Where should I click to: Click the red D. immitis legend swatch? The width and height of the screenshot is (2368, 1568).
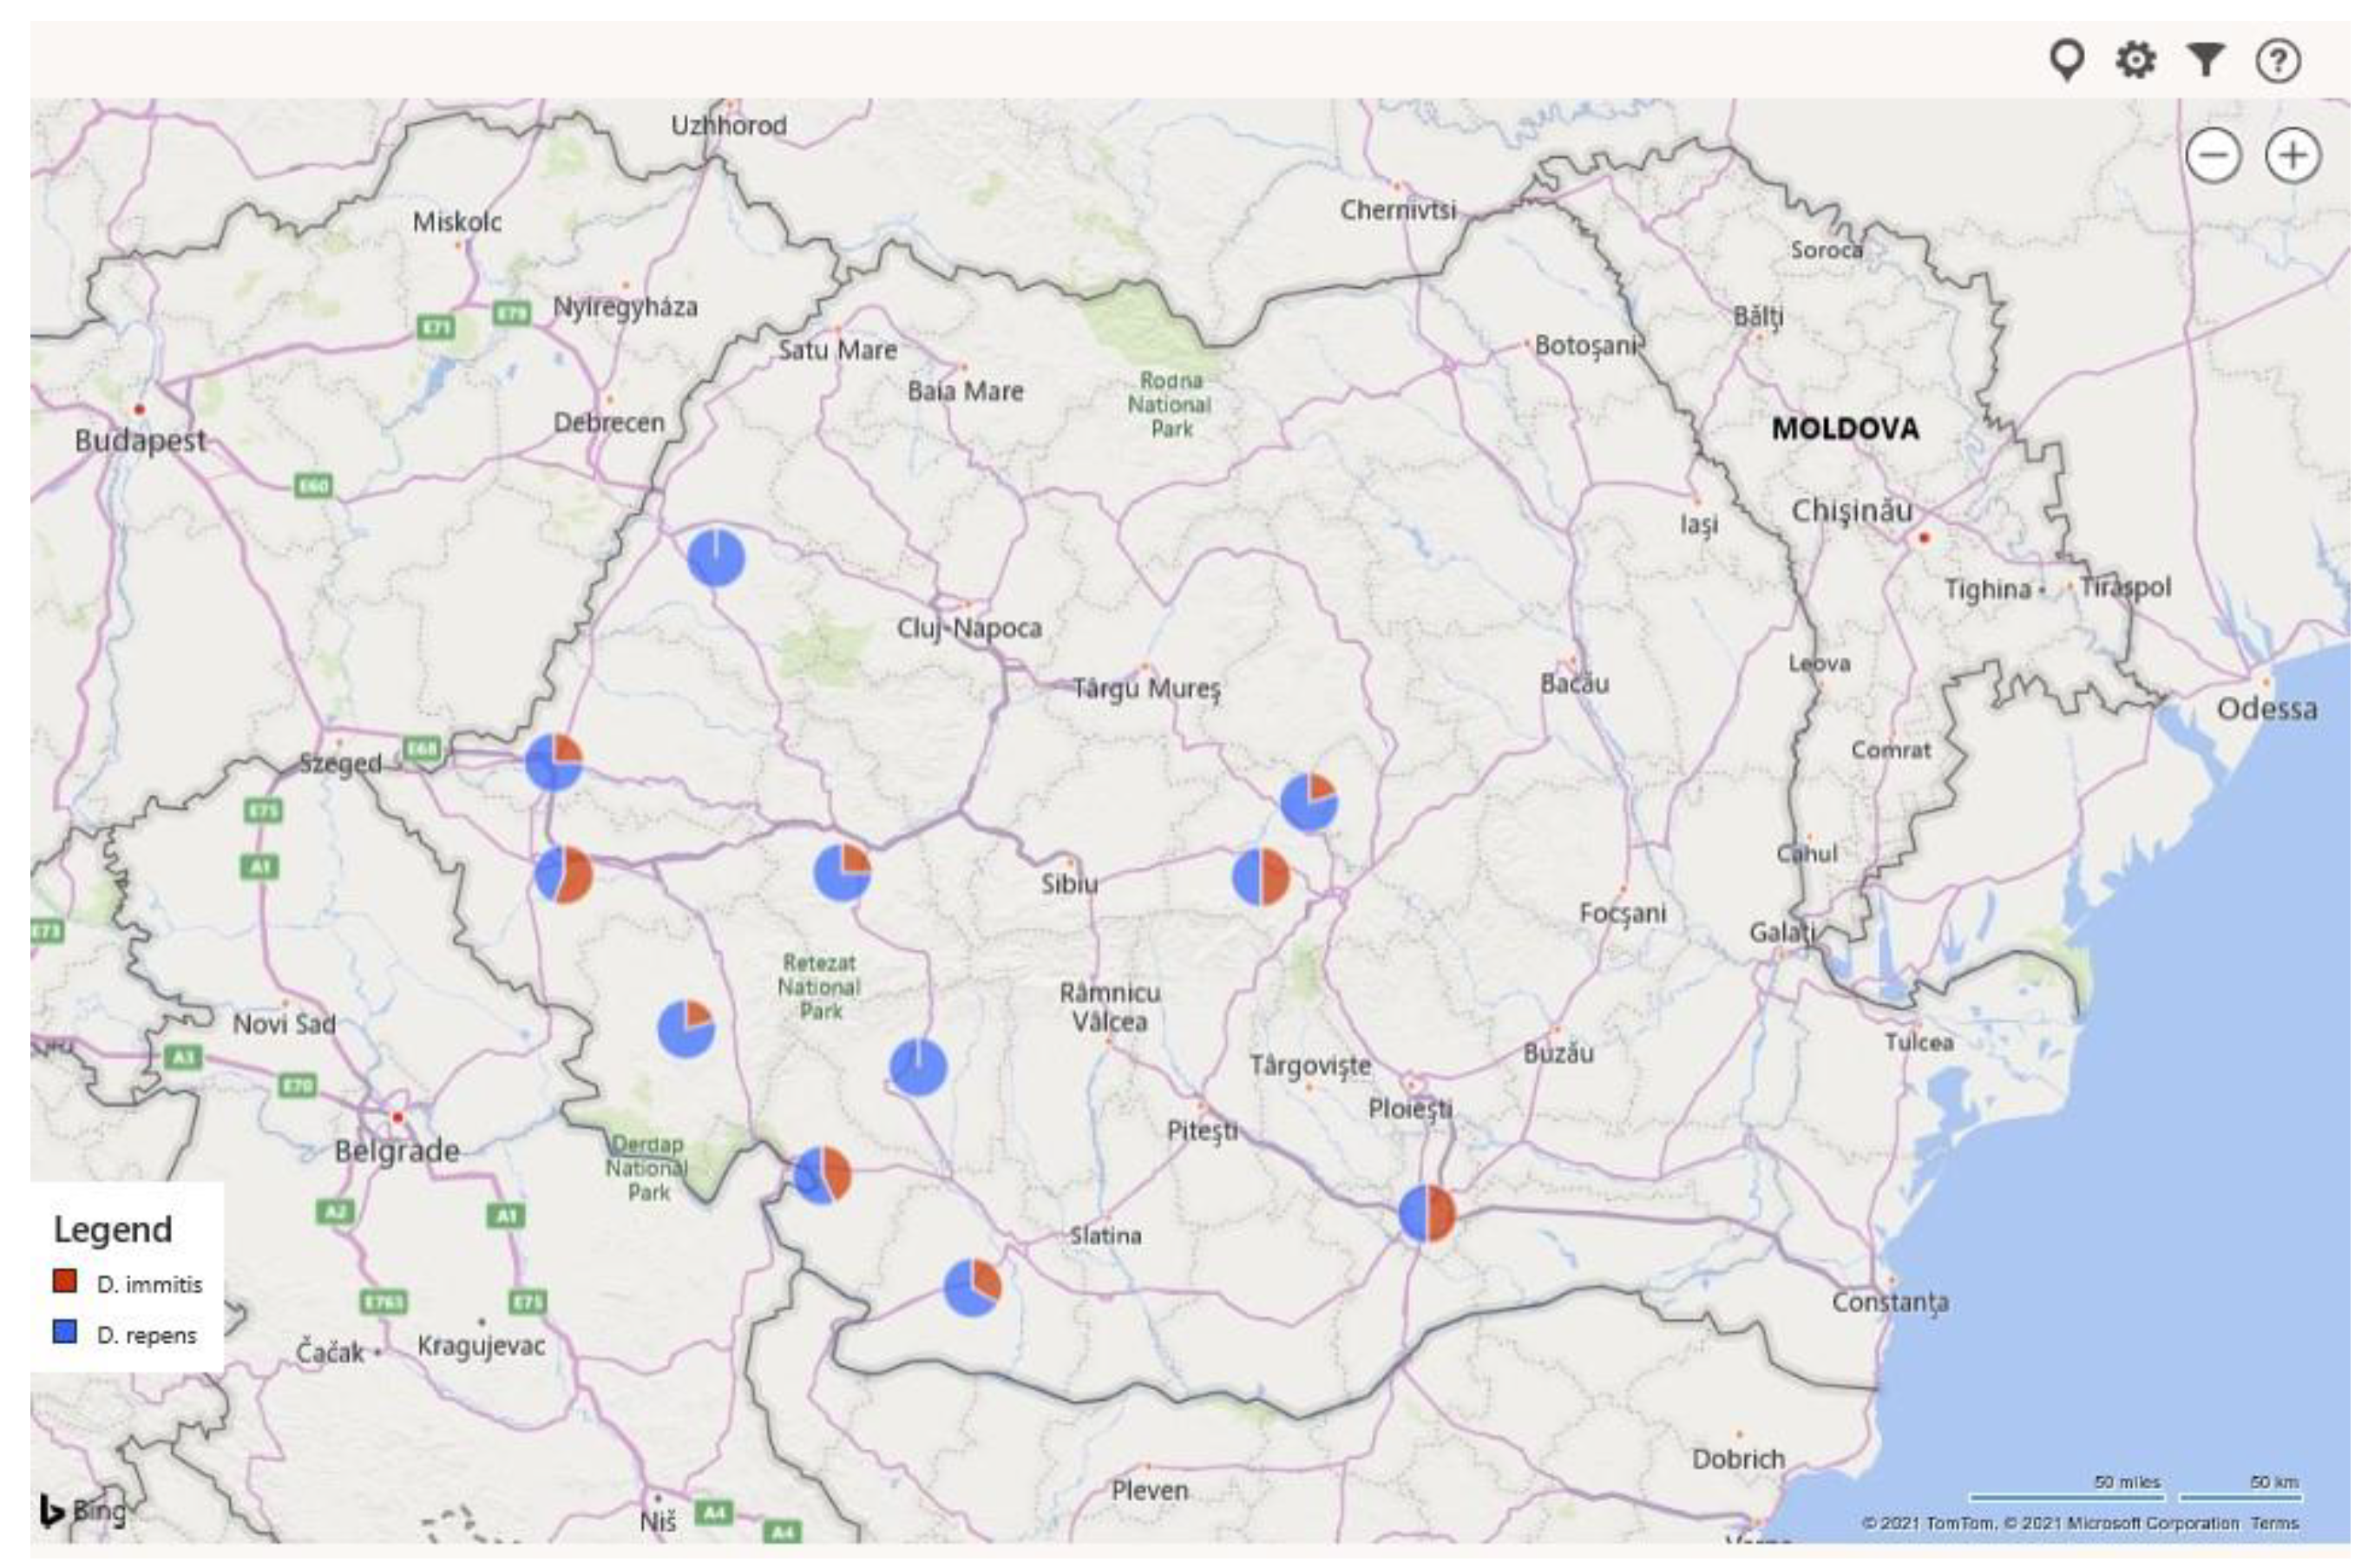pos(65,1281)
